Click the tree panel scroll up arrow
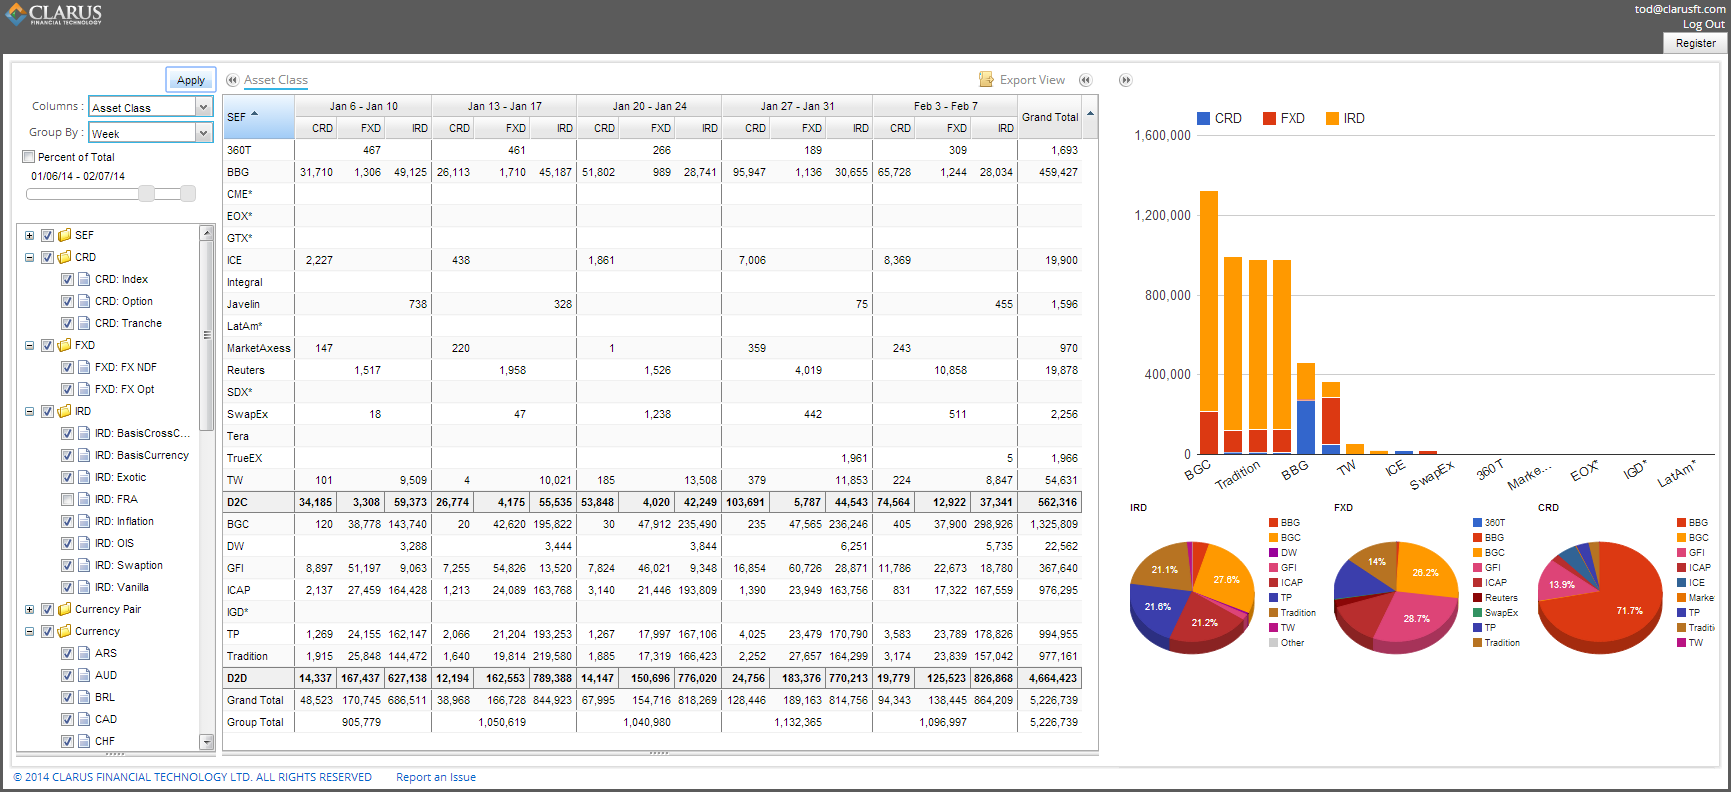 click(x=207, y=233)
